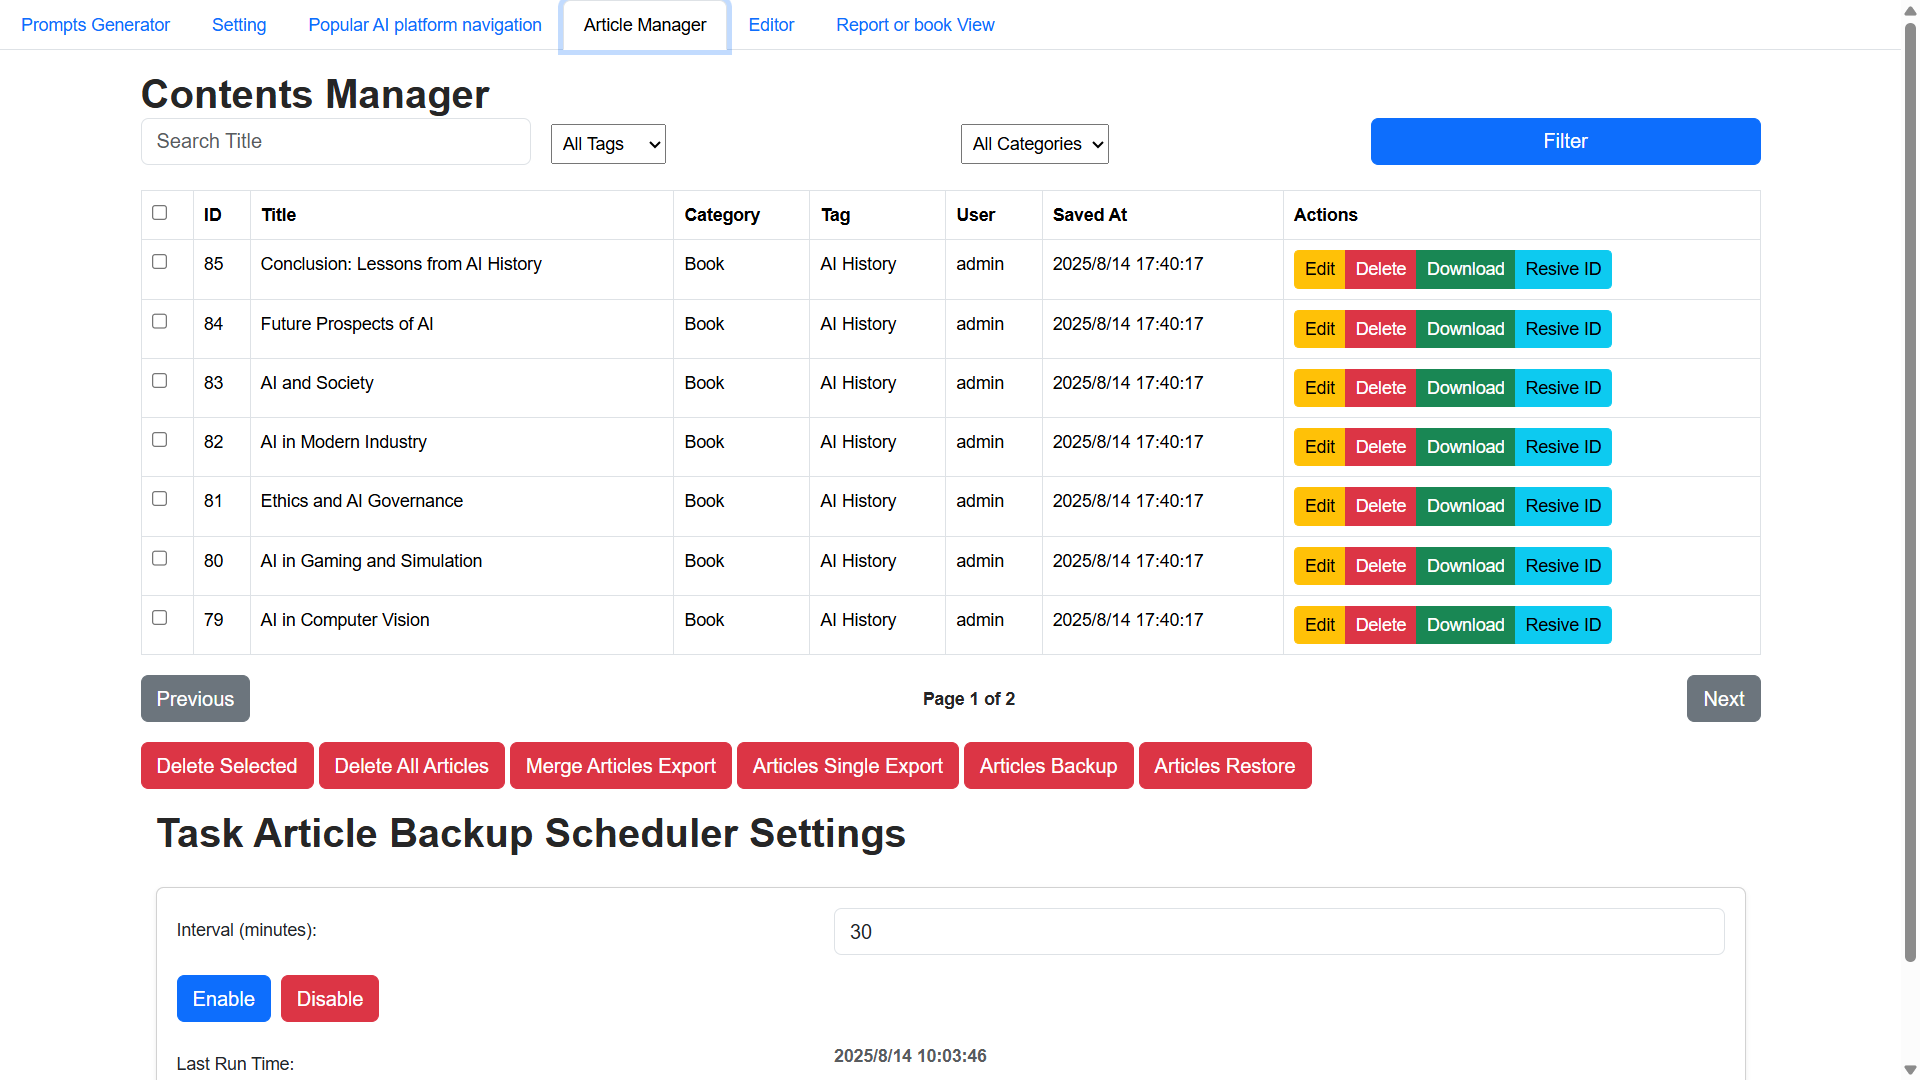1920x1080 pixels.
Task: Edit 'Future Prospects of AI' article
Action: point(1319,329)
